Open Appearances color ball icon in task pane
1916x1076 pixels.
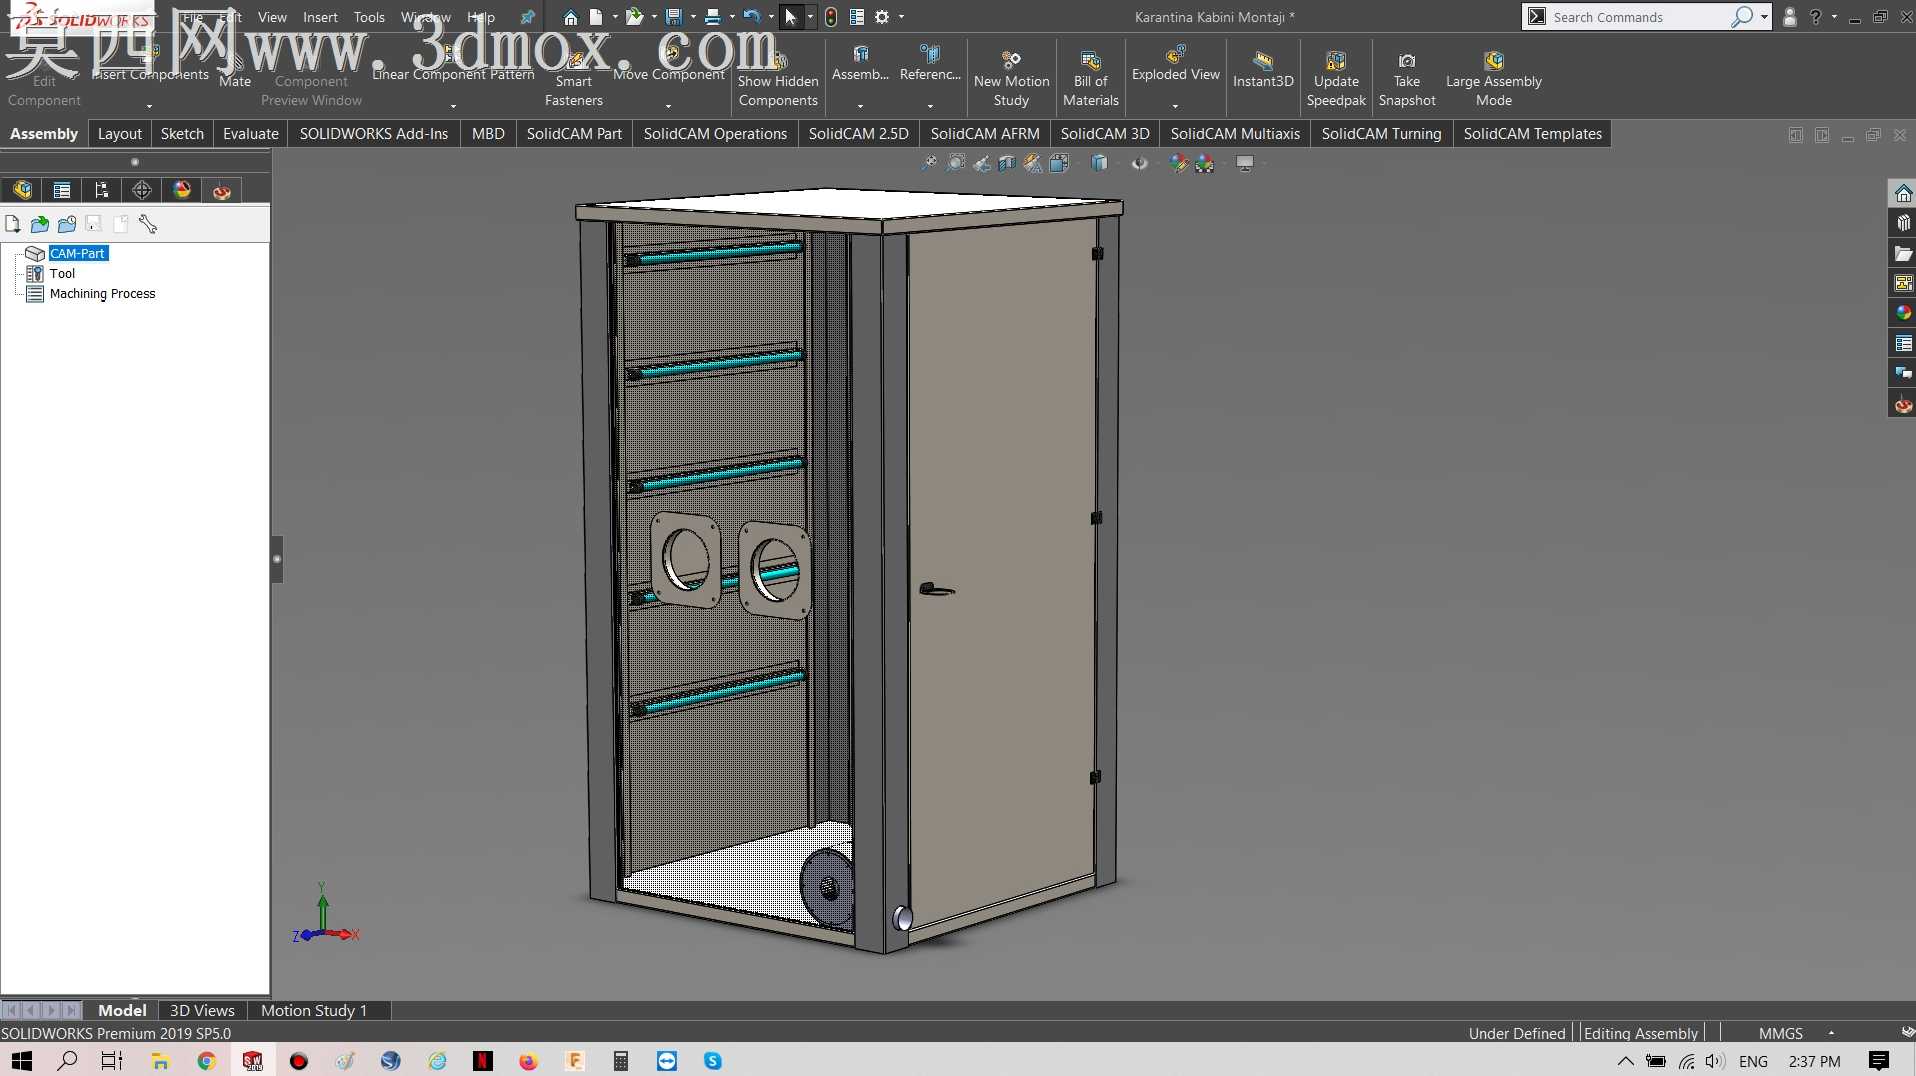point(1903,313)
